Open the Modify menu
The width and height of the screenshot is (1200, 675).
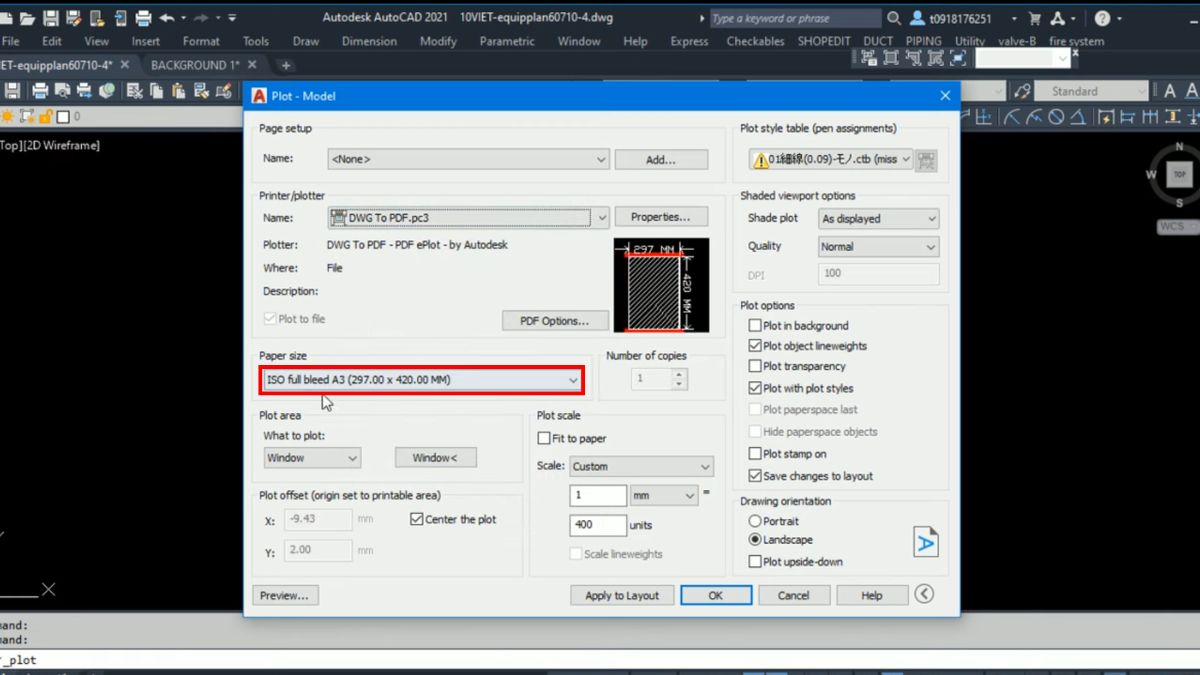pyautogui.click(x=438, y=41)
